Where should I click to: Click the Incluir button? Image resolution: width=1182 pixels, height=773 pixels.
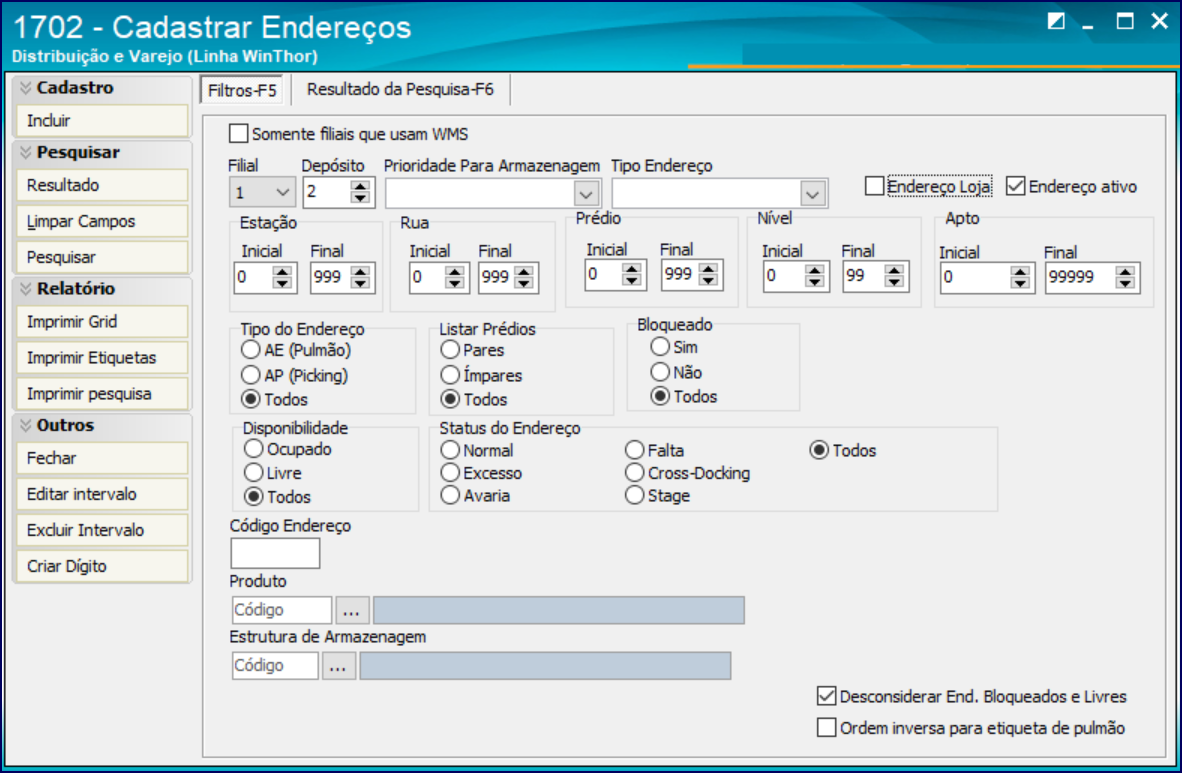coord(102,121)
